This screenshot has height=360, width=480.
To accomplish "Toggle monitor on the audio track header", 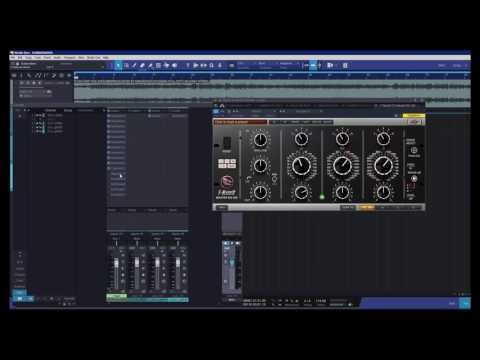I will point(40,82).
